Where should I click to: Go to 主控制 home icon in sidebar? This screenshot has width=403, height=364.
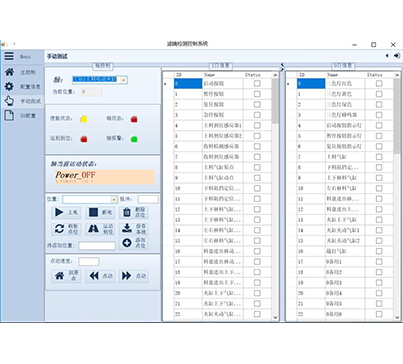pos(9,72)
